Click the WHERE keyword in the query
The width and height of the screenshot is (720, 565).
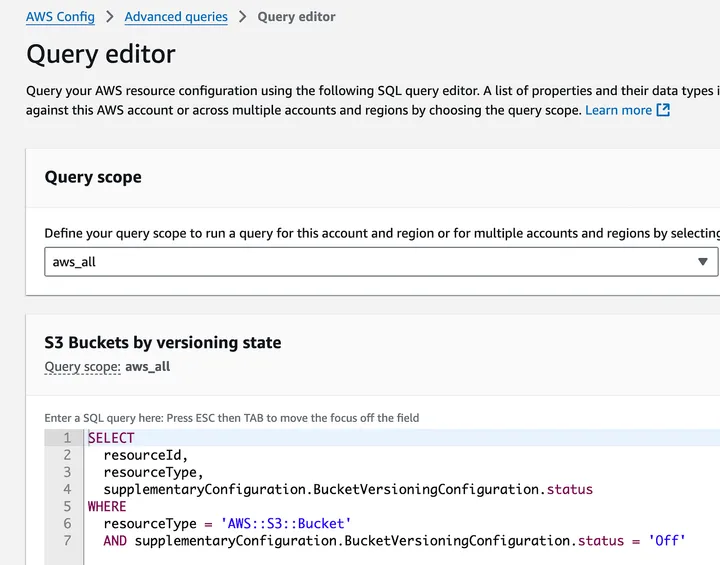click(107, 507)
